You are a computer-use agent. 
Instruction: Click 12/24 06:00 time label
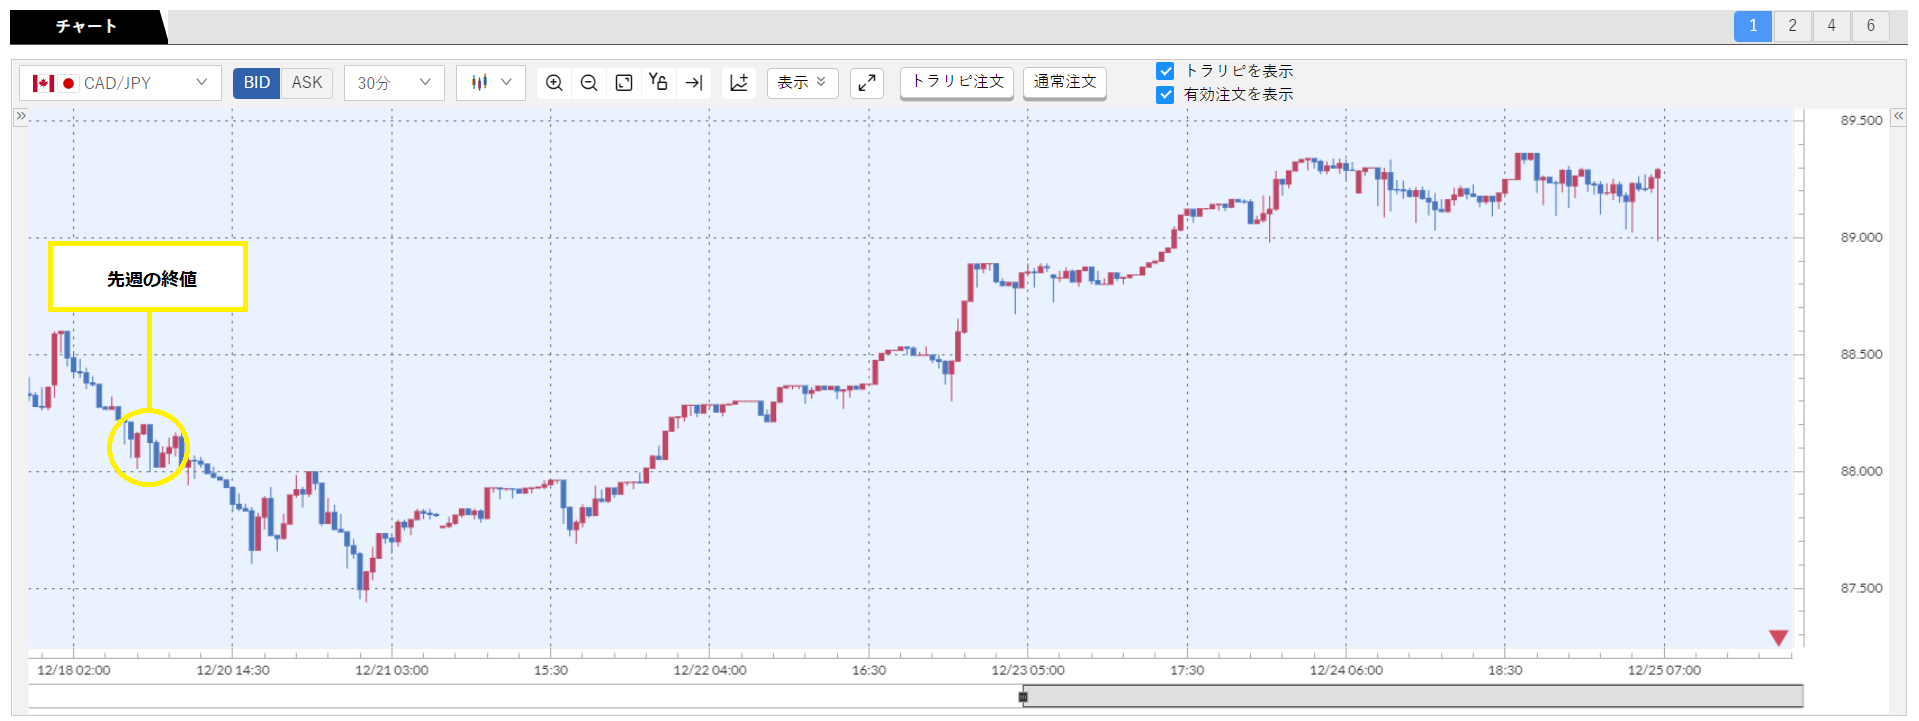(1346, 670)
